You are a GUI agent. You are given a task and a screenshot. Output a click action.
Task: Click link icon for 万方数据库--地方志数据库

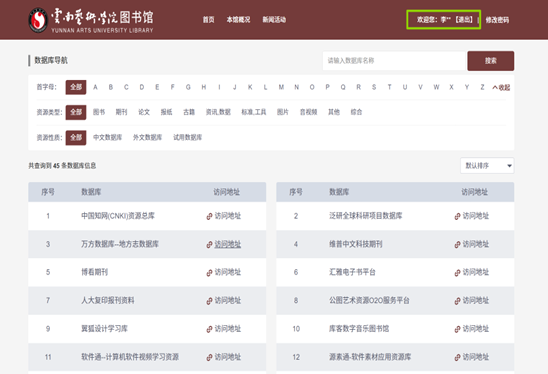click(x=209, y=245)
